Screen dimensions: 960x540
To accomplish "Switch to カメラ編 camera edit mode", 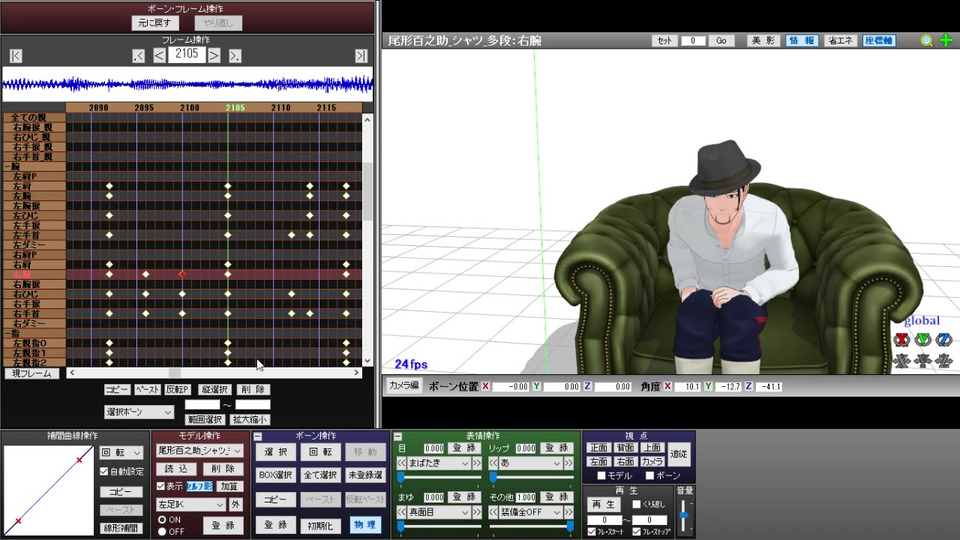I will pyautogui.click(x=403, y=386).
